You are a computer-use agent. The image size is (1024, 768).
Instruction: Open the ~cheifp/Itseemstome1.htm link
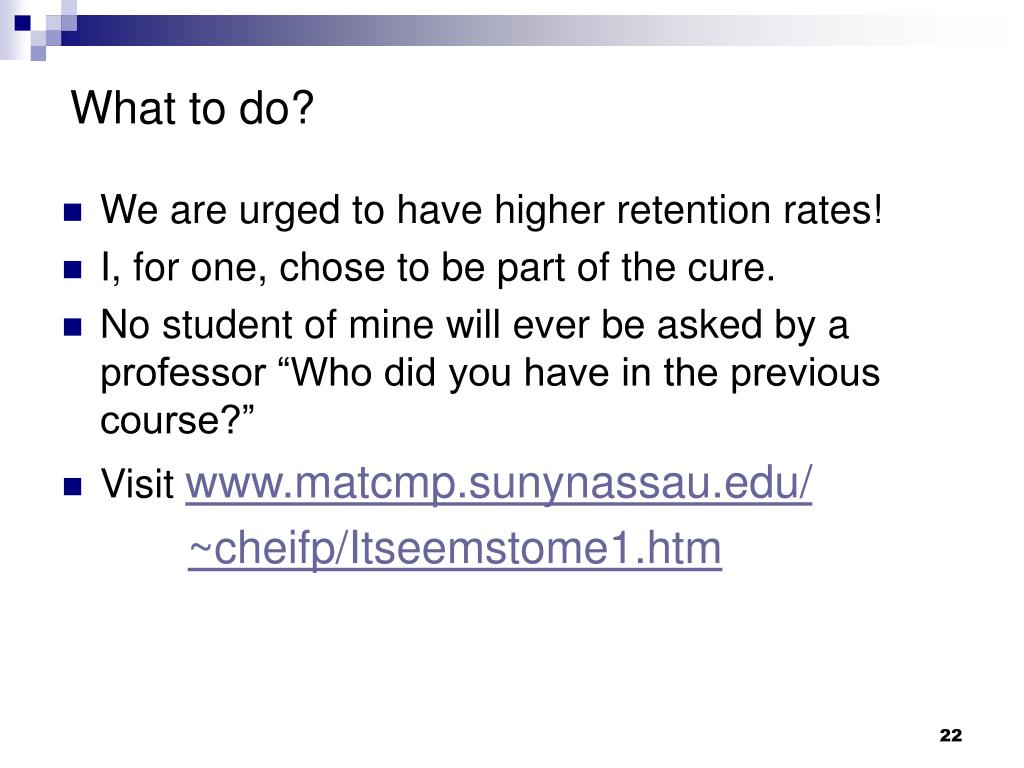coord(455,549)
